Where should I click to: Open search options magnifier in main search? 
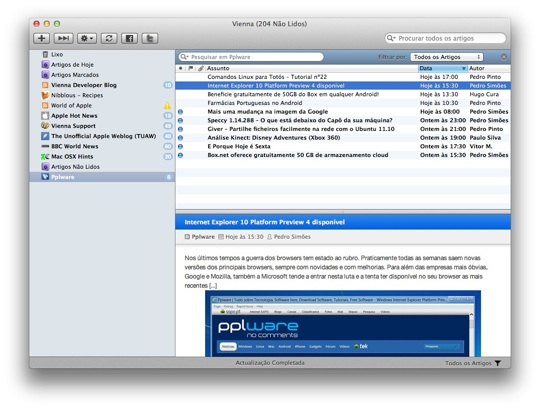click(391, 38)
